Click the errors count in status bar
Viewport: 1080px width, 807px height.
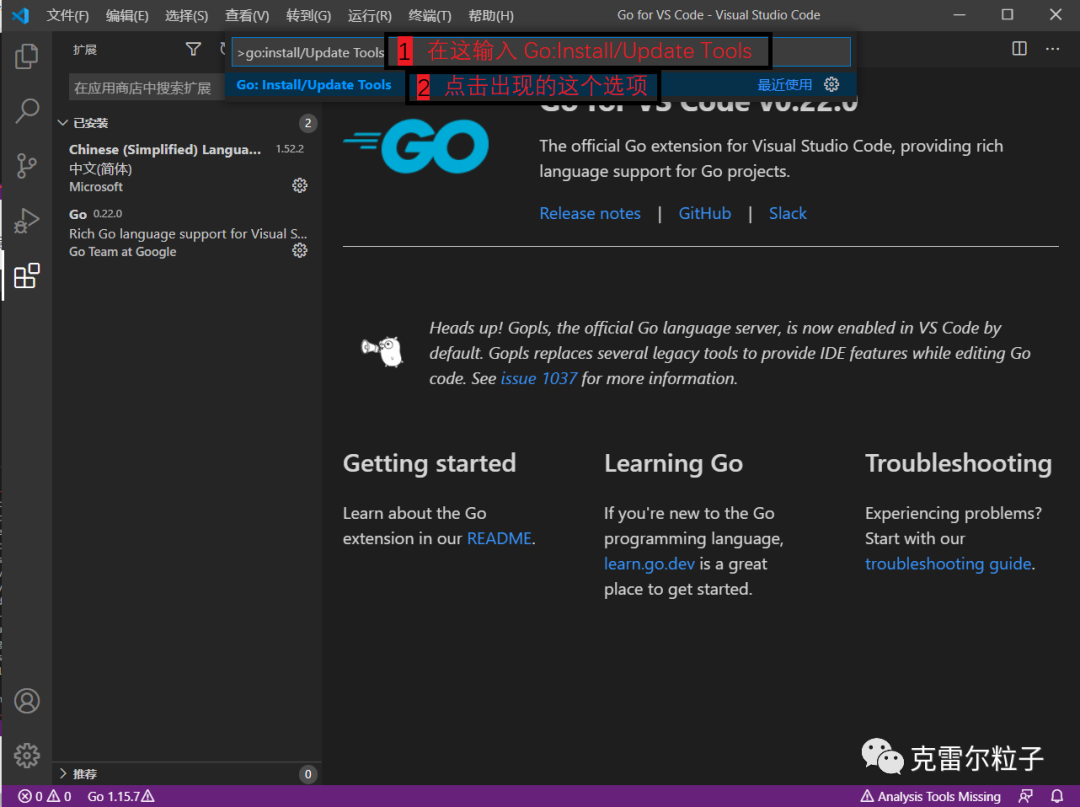[30, 796]
